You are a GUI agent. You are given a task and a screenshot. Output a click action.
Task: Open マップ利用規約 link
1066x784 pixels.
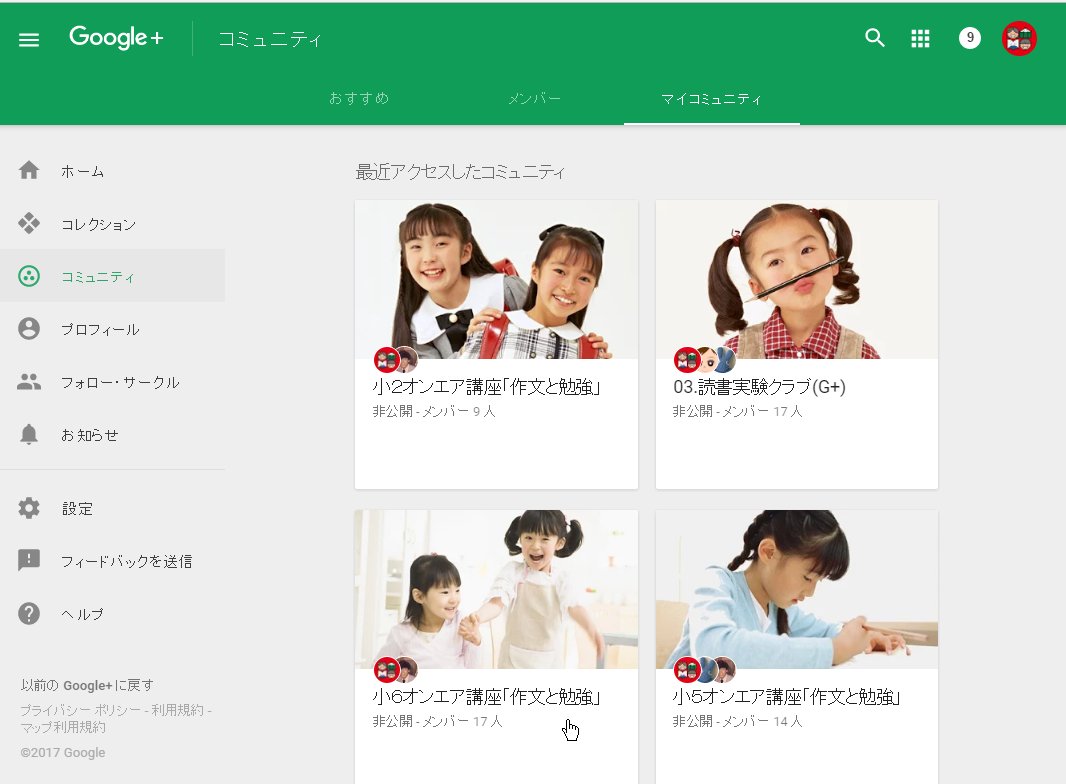coord(63,727)
